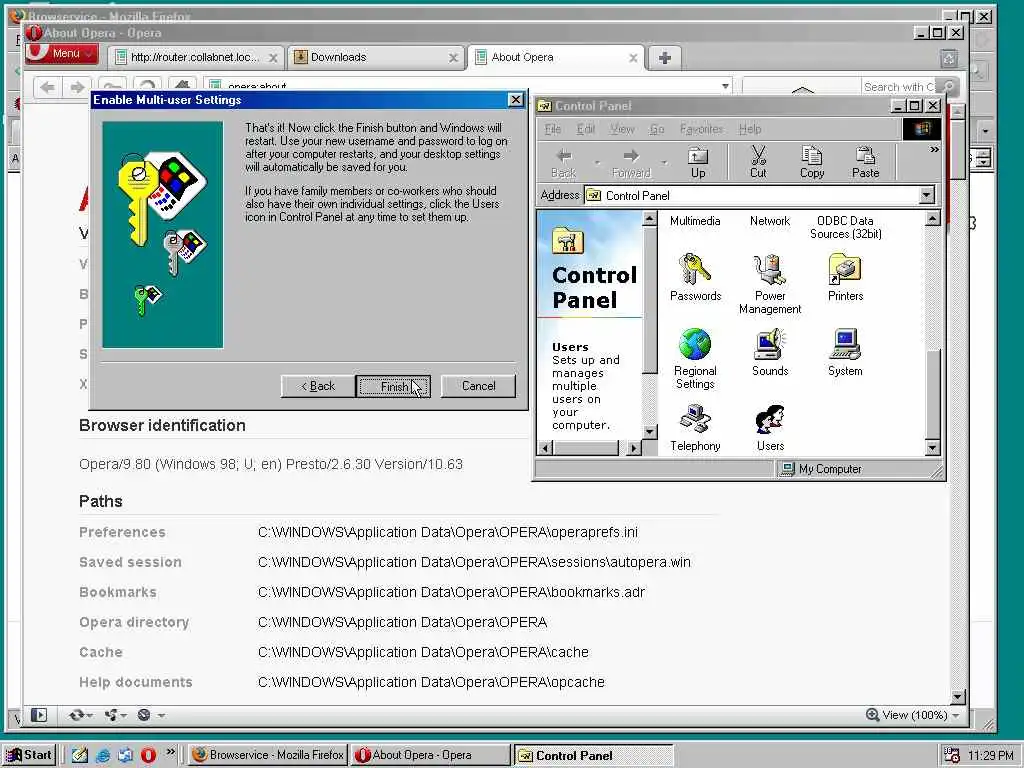The image size is (1024, 768).
Task: Click Outlook Express quick launch icon
Action: (x=125, y=755)
